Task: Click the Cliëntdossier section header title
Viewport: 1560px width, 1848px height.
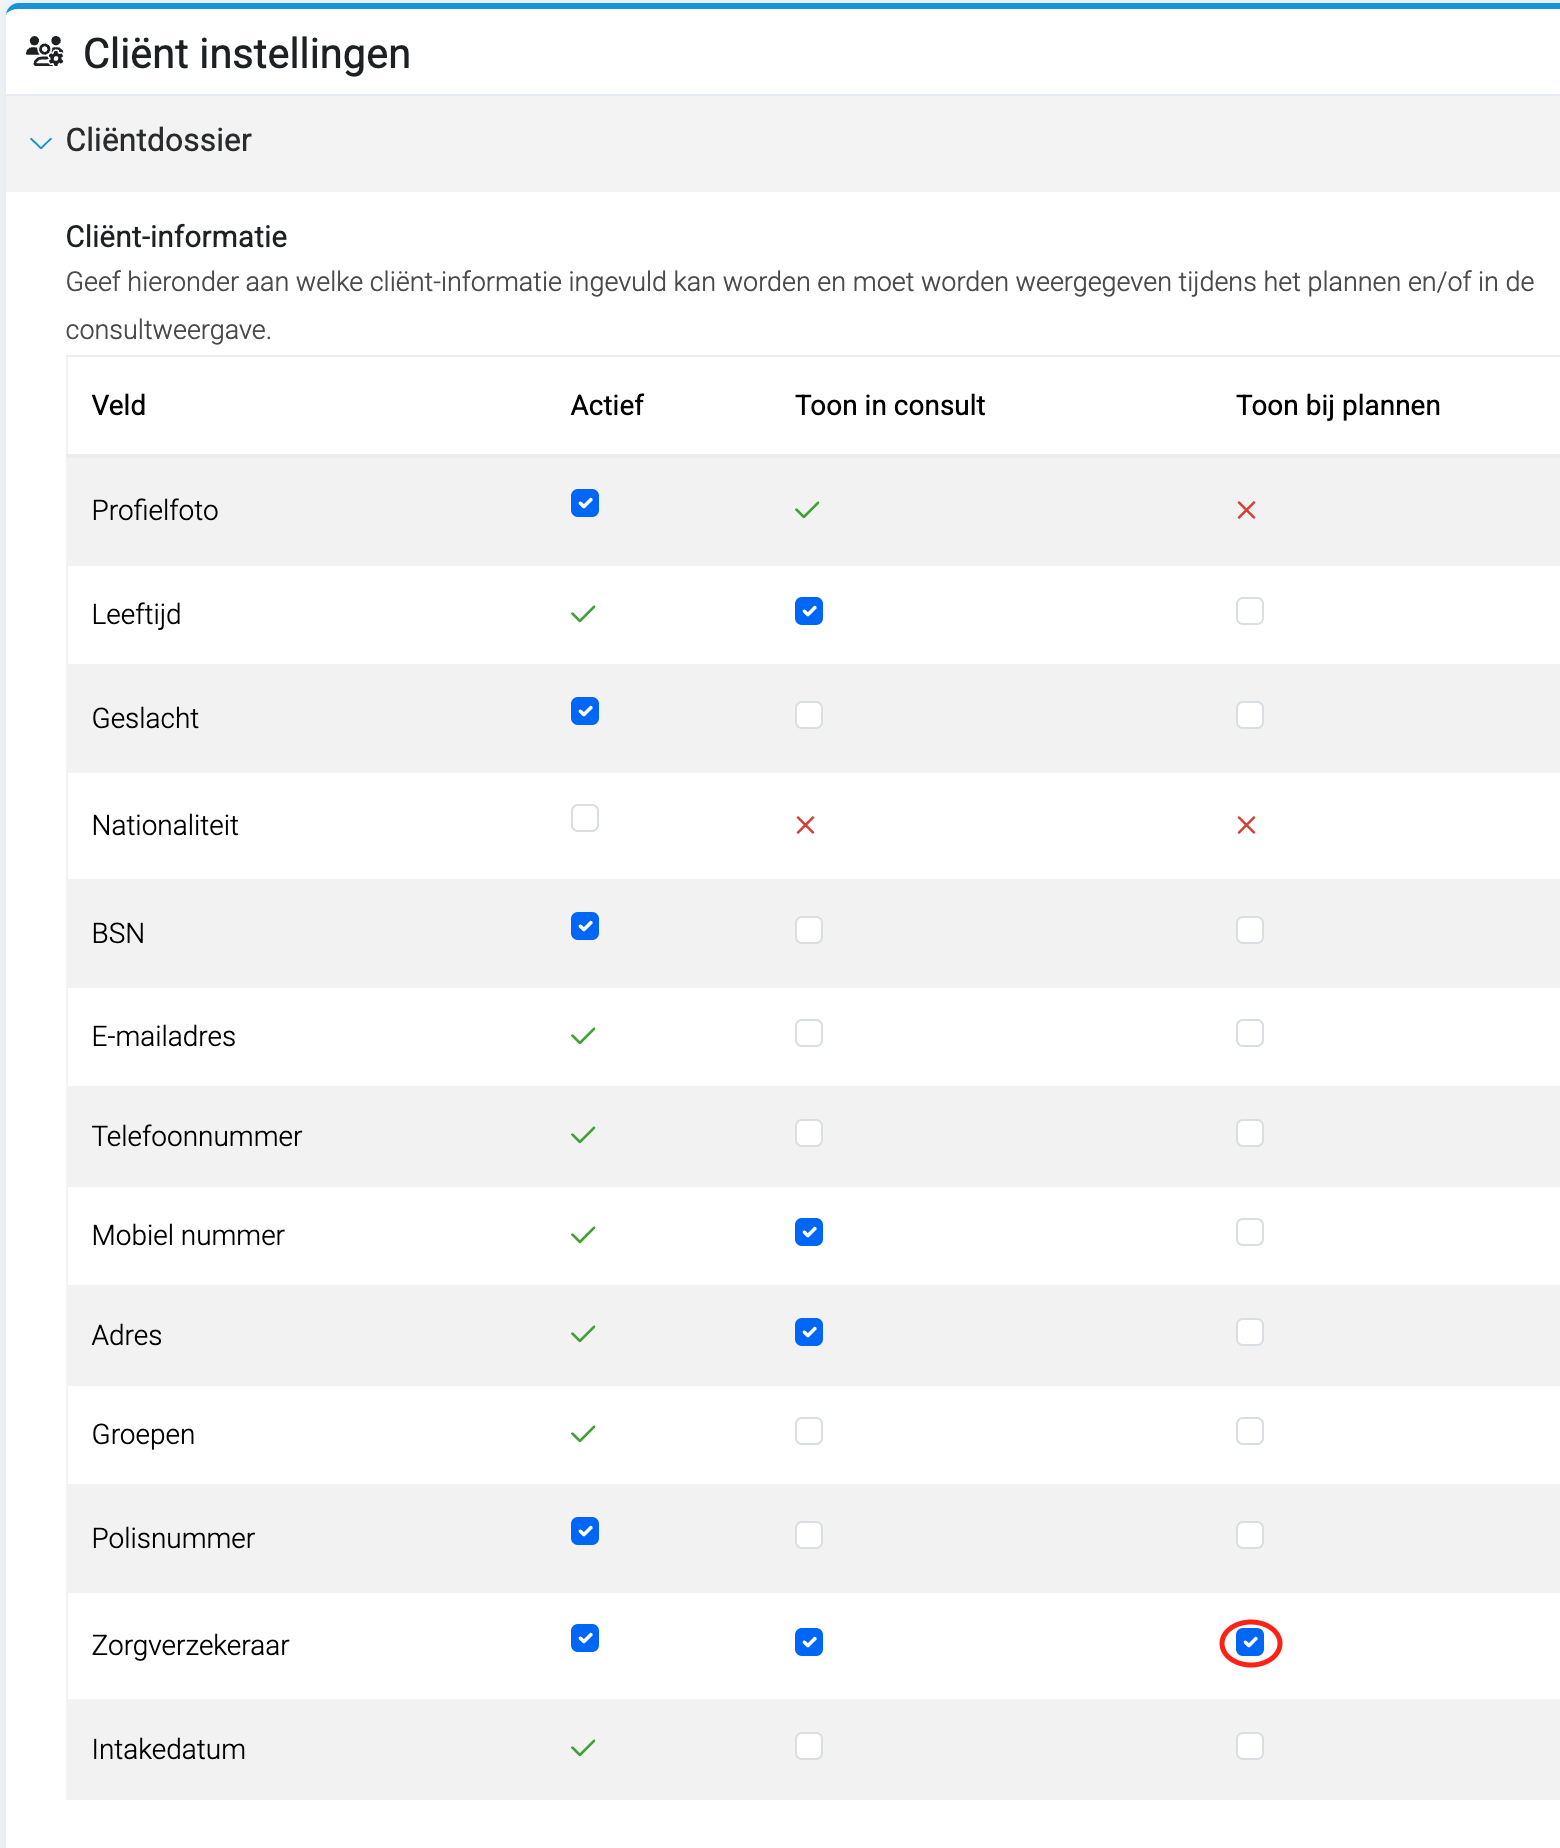Action: pos(159,140)
